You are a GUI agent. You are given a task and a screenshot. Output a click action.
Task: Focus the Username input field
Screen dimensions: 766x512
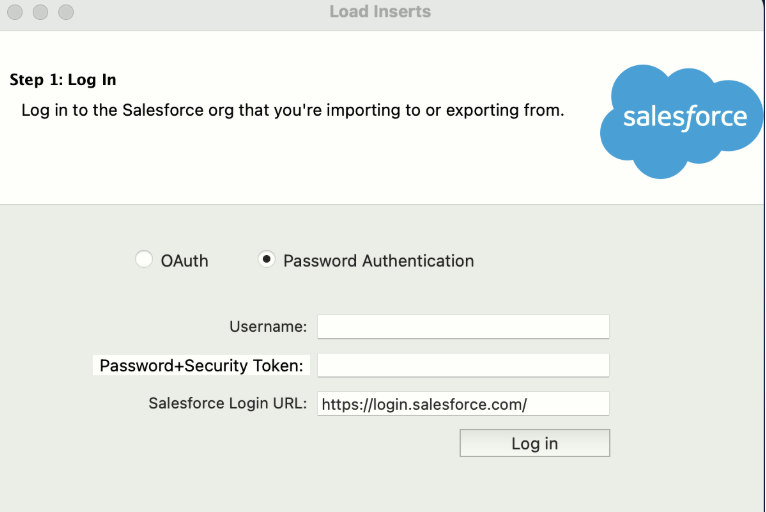tap(463, 327)
